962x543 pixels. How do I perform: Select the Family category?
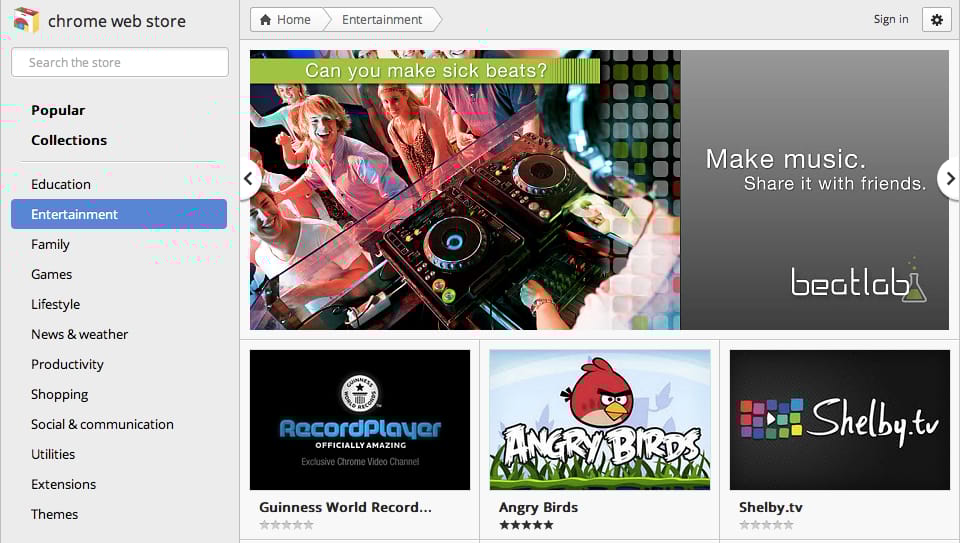pyautogui.click(x=50, y=244)
